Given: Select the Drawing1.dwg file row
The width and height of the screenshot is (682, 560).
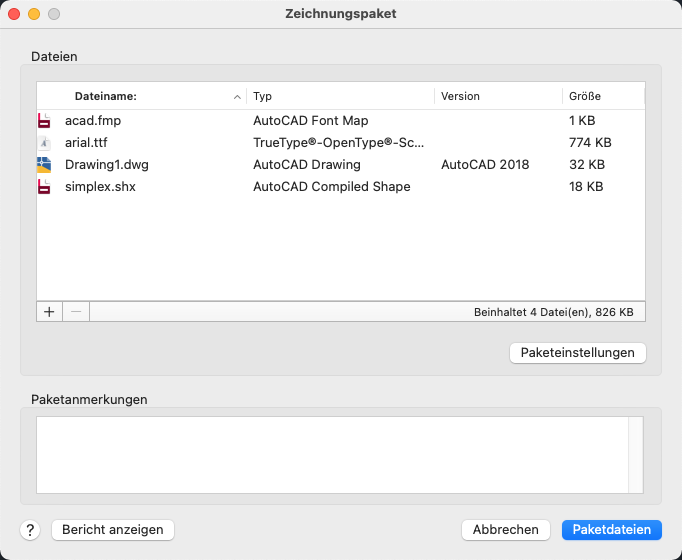Looking at the screenshot, I should (x=300, y=165).
